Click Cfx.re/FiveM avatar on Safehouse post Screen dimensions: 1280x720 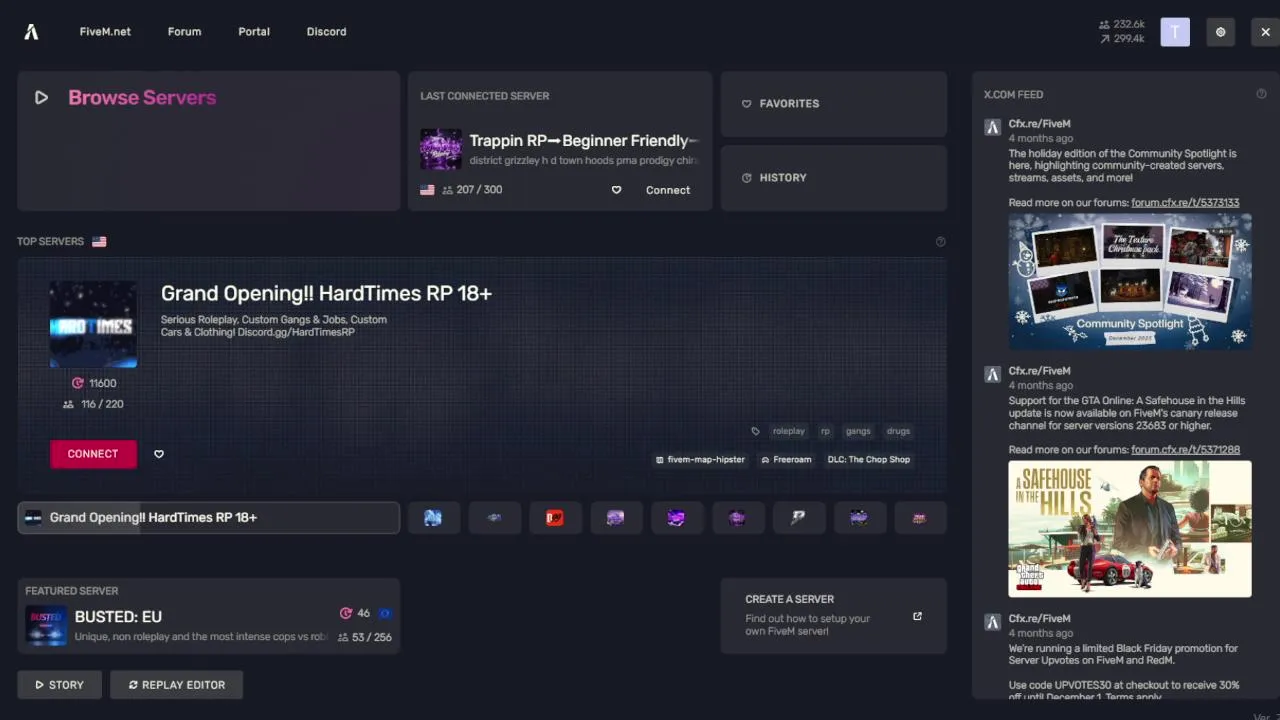pos(992,374)
